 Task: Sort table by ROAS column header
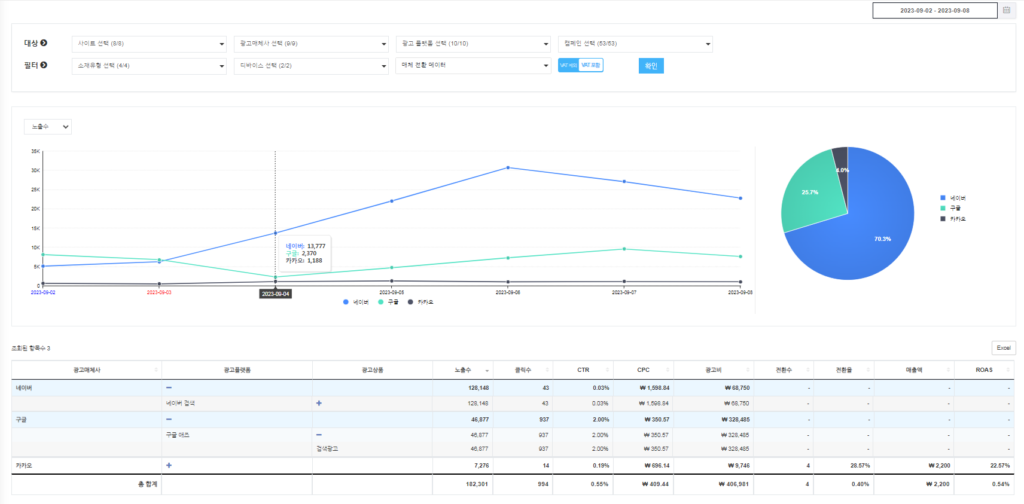tap(985, 370)
